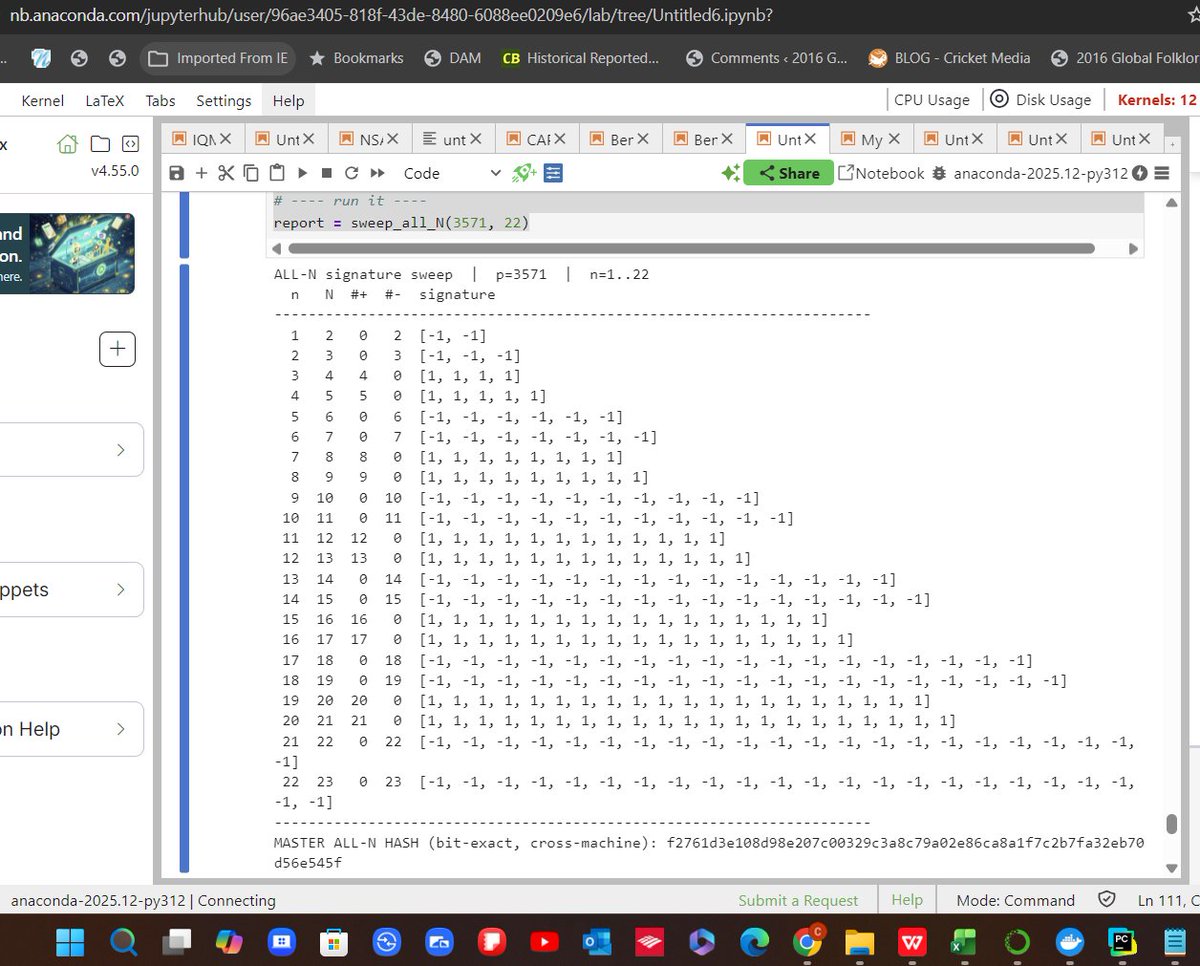Open the Historical Reported bookmark
Screen dimensions: 1200x966
coord(581,58)
